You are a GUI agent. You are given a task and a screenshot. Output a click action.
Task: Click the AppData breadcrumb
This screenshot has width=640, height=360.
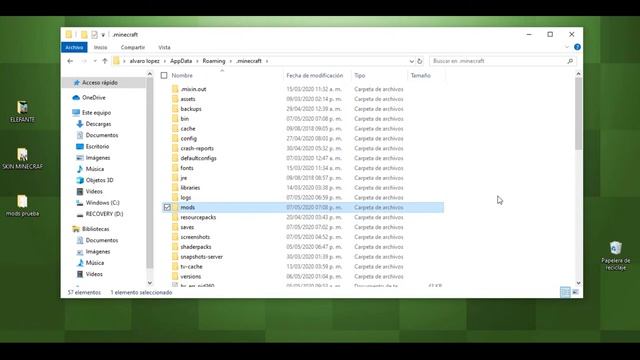tap(181, 61)
